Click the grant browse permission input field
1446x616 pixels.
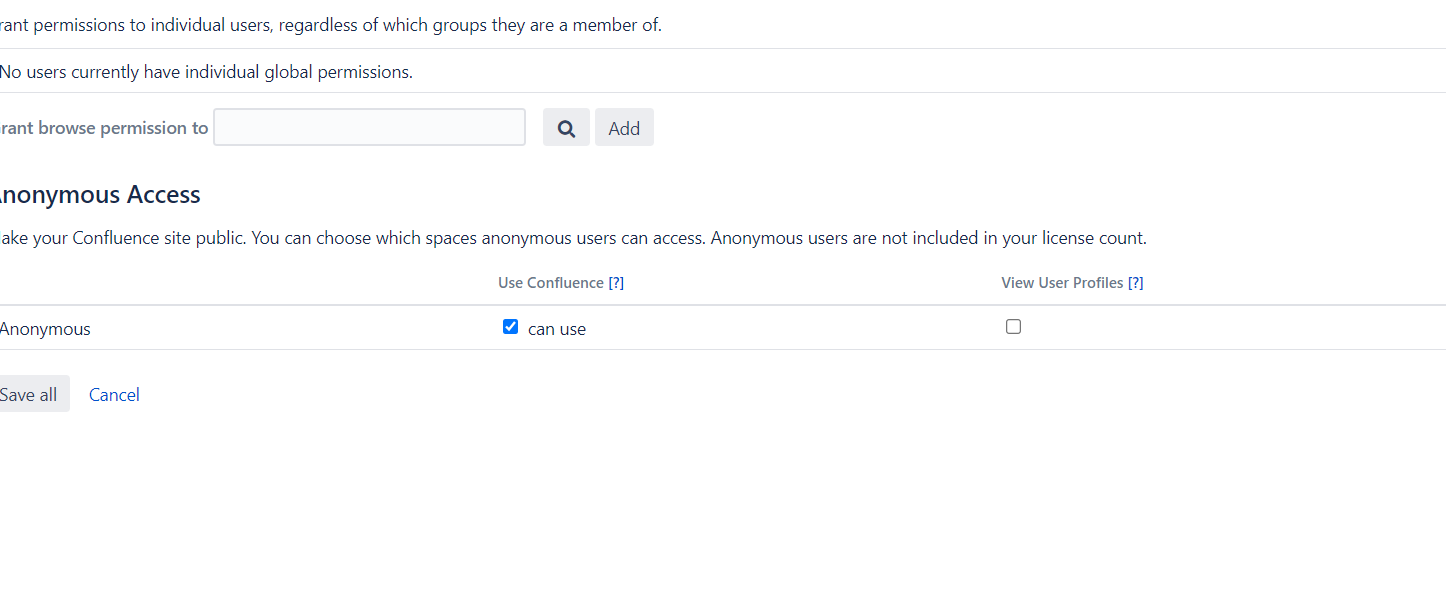(x=368, y=127)
